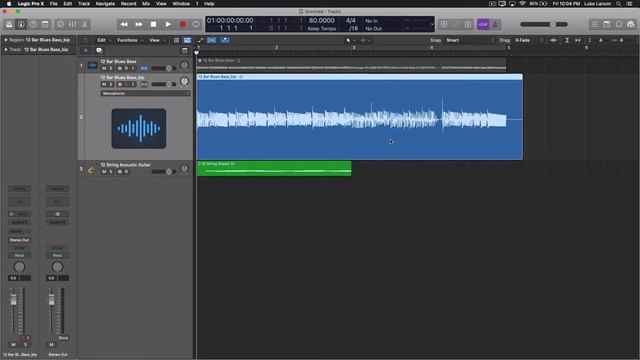640x360 pixels.
Task: Open the Track menu
Action: click(x=84, y=4)
